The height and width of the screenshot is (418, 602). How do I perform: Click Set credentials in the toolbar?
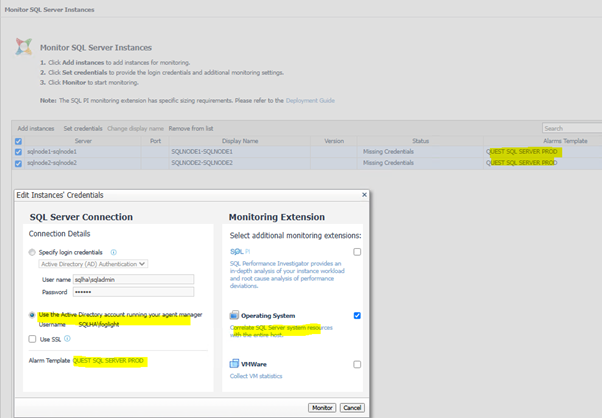(83, 129)
